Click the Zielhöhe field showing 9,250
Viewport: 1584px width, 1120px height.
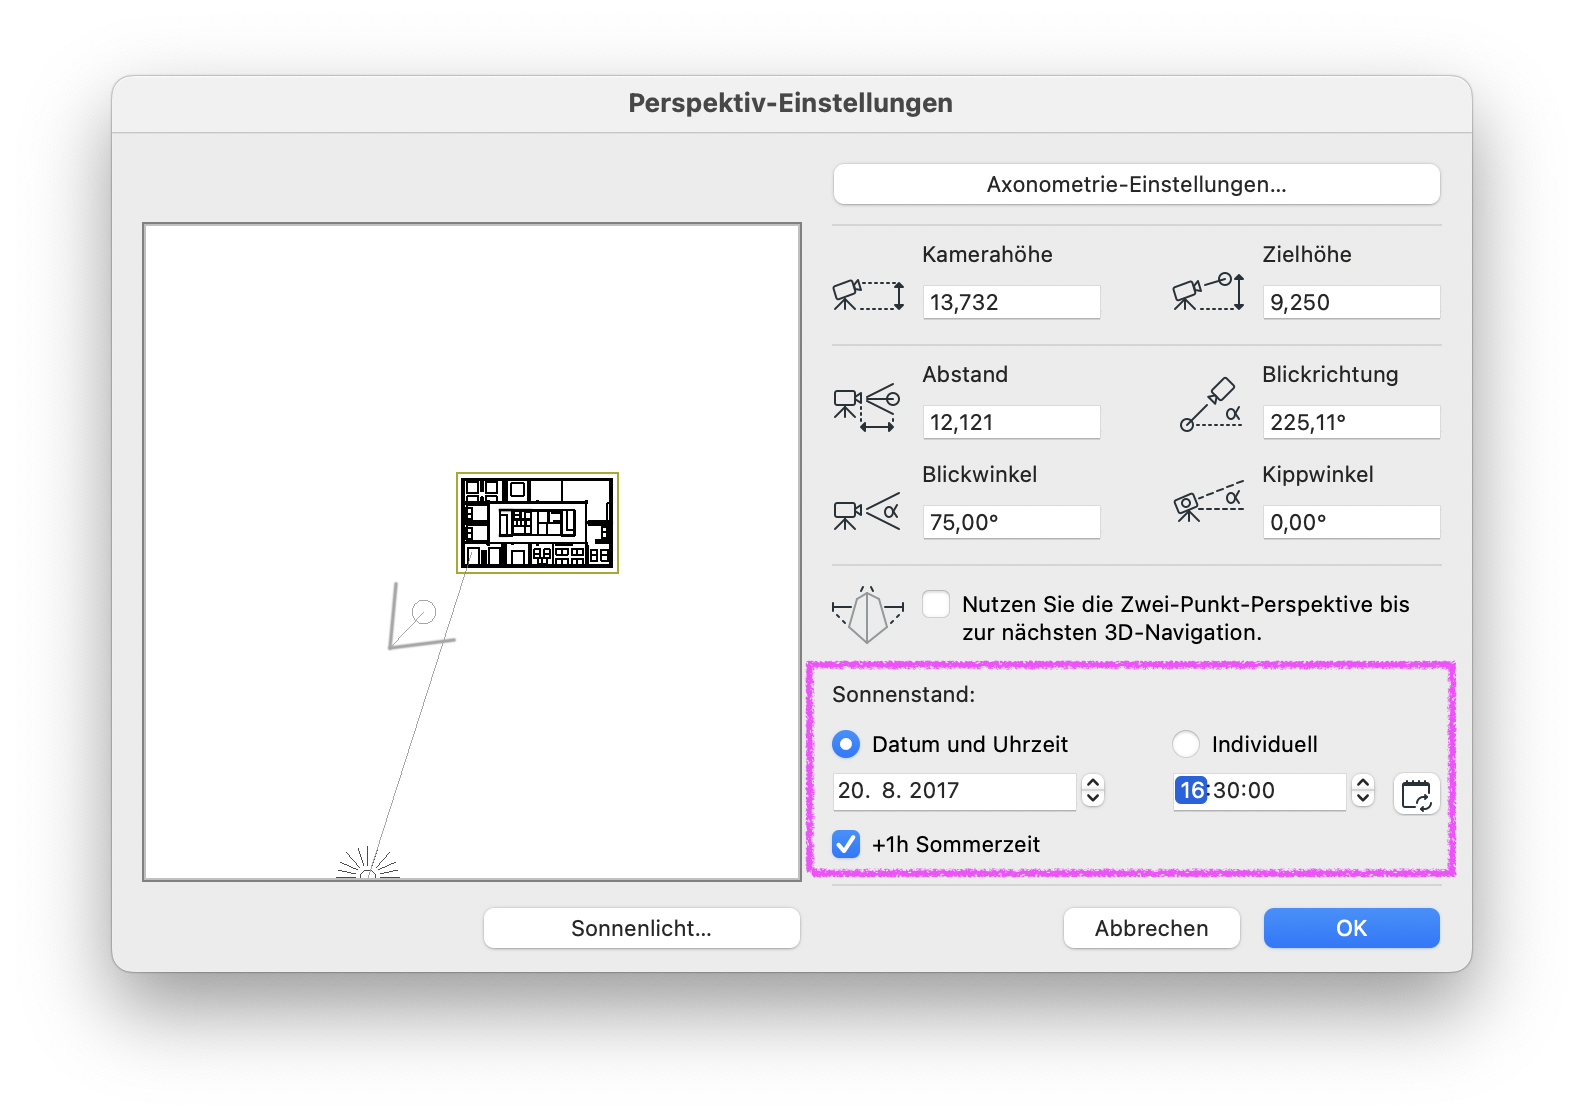[1351, 302]
